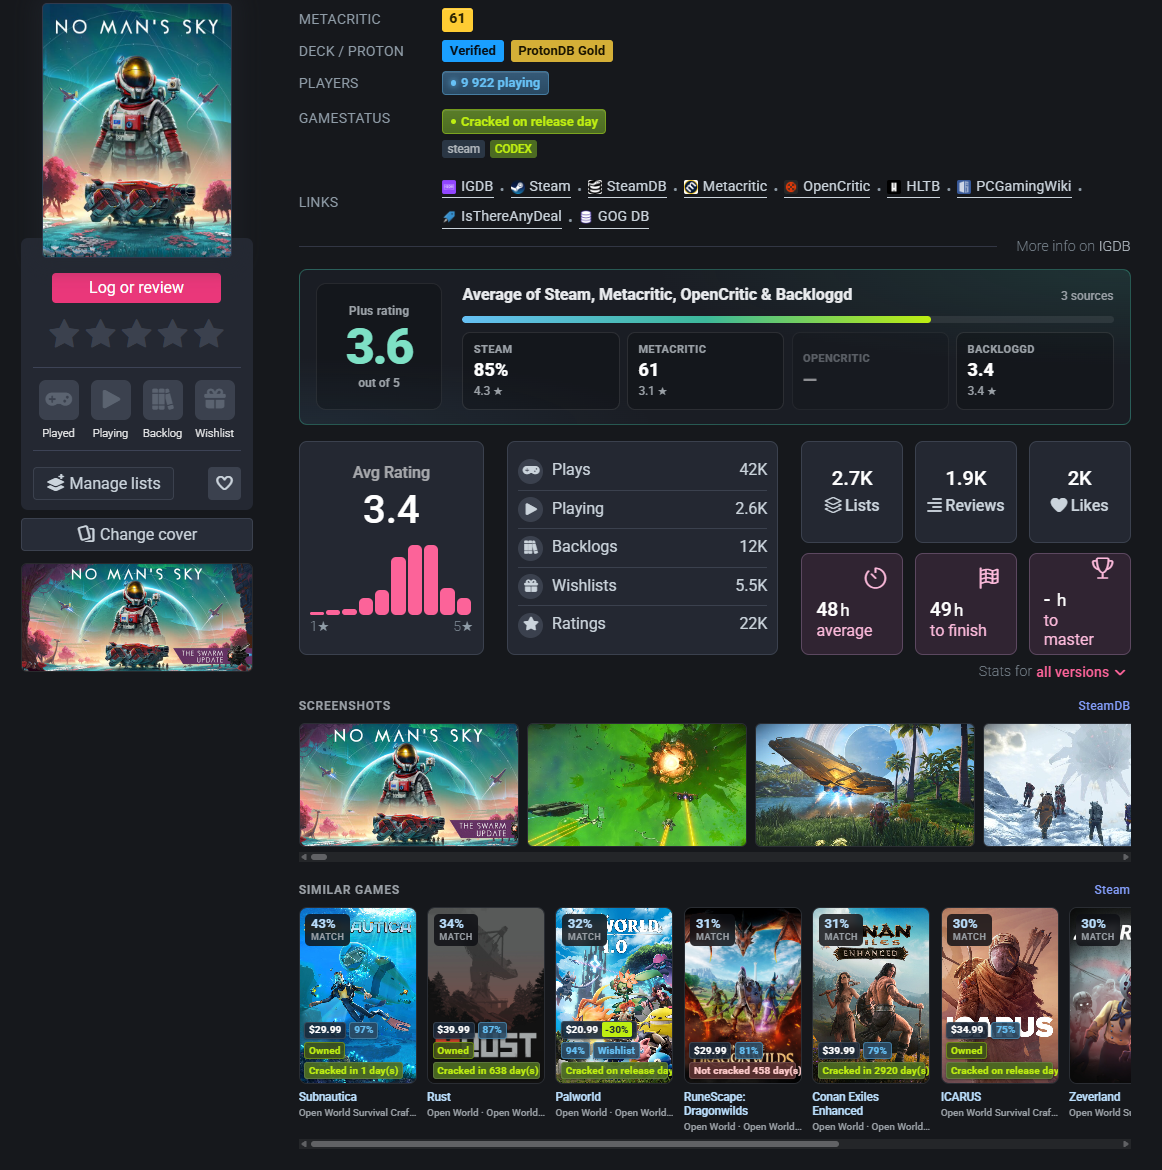
Task: Like the game with heart button
Action: [224, 484]
